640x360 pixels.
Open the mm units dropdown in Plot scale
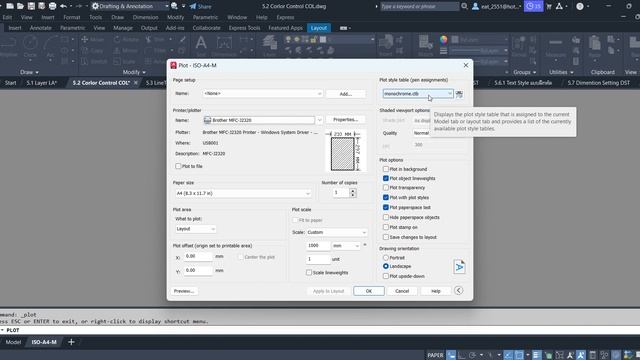[346, 246]
